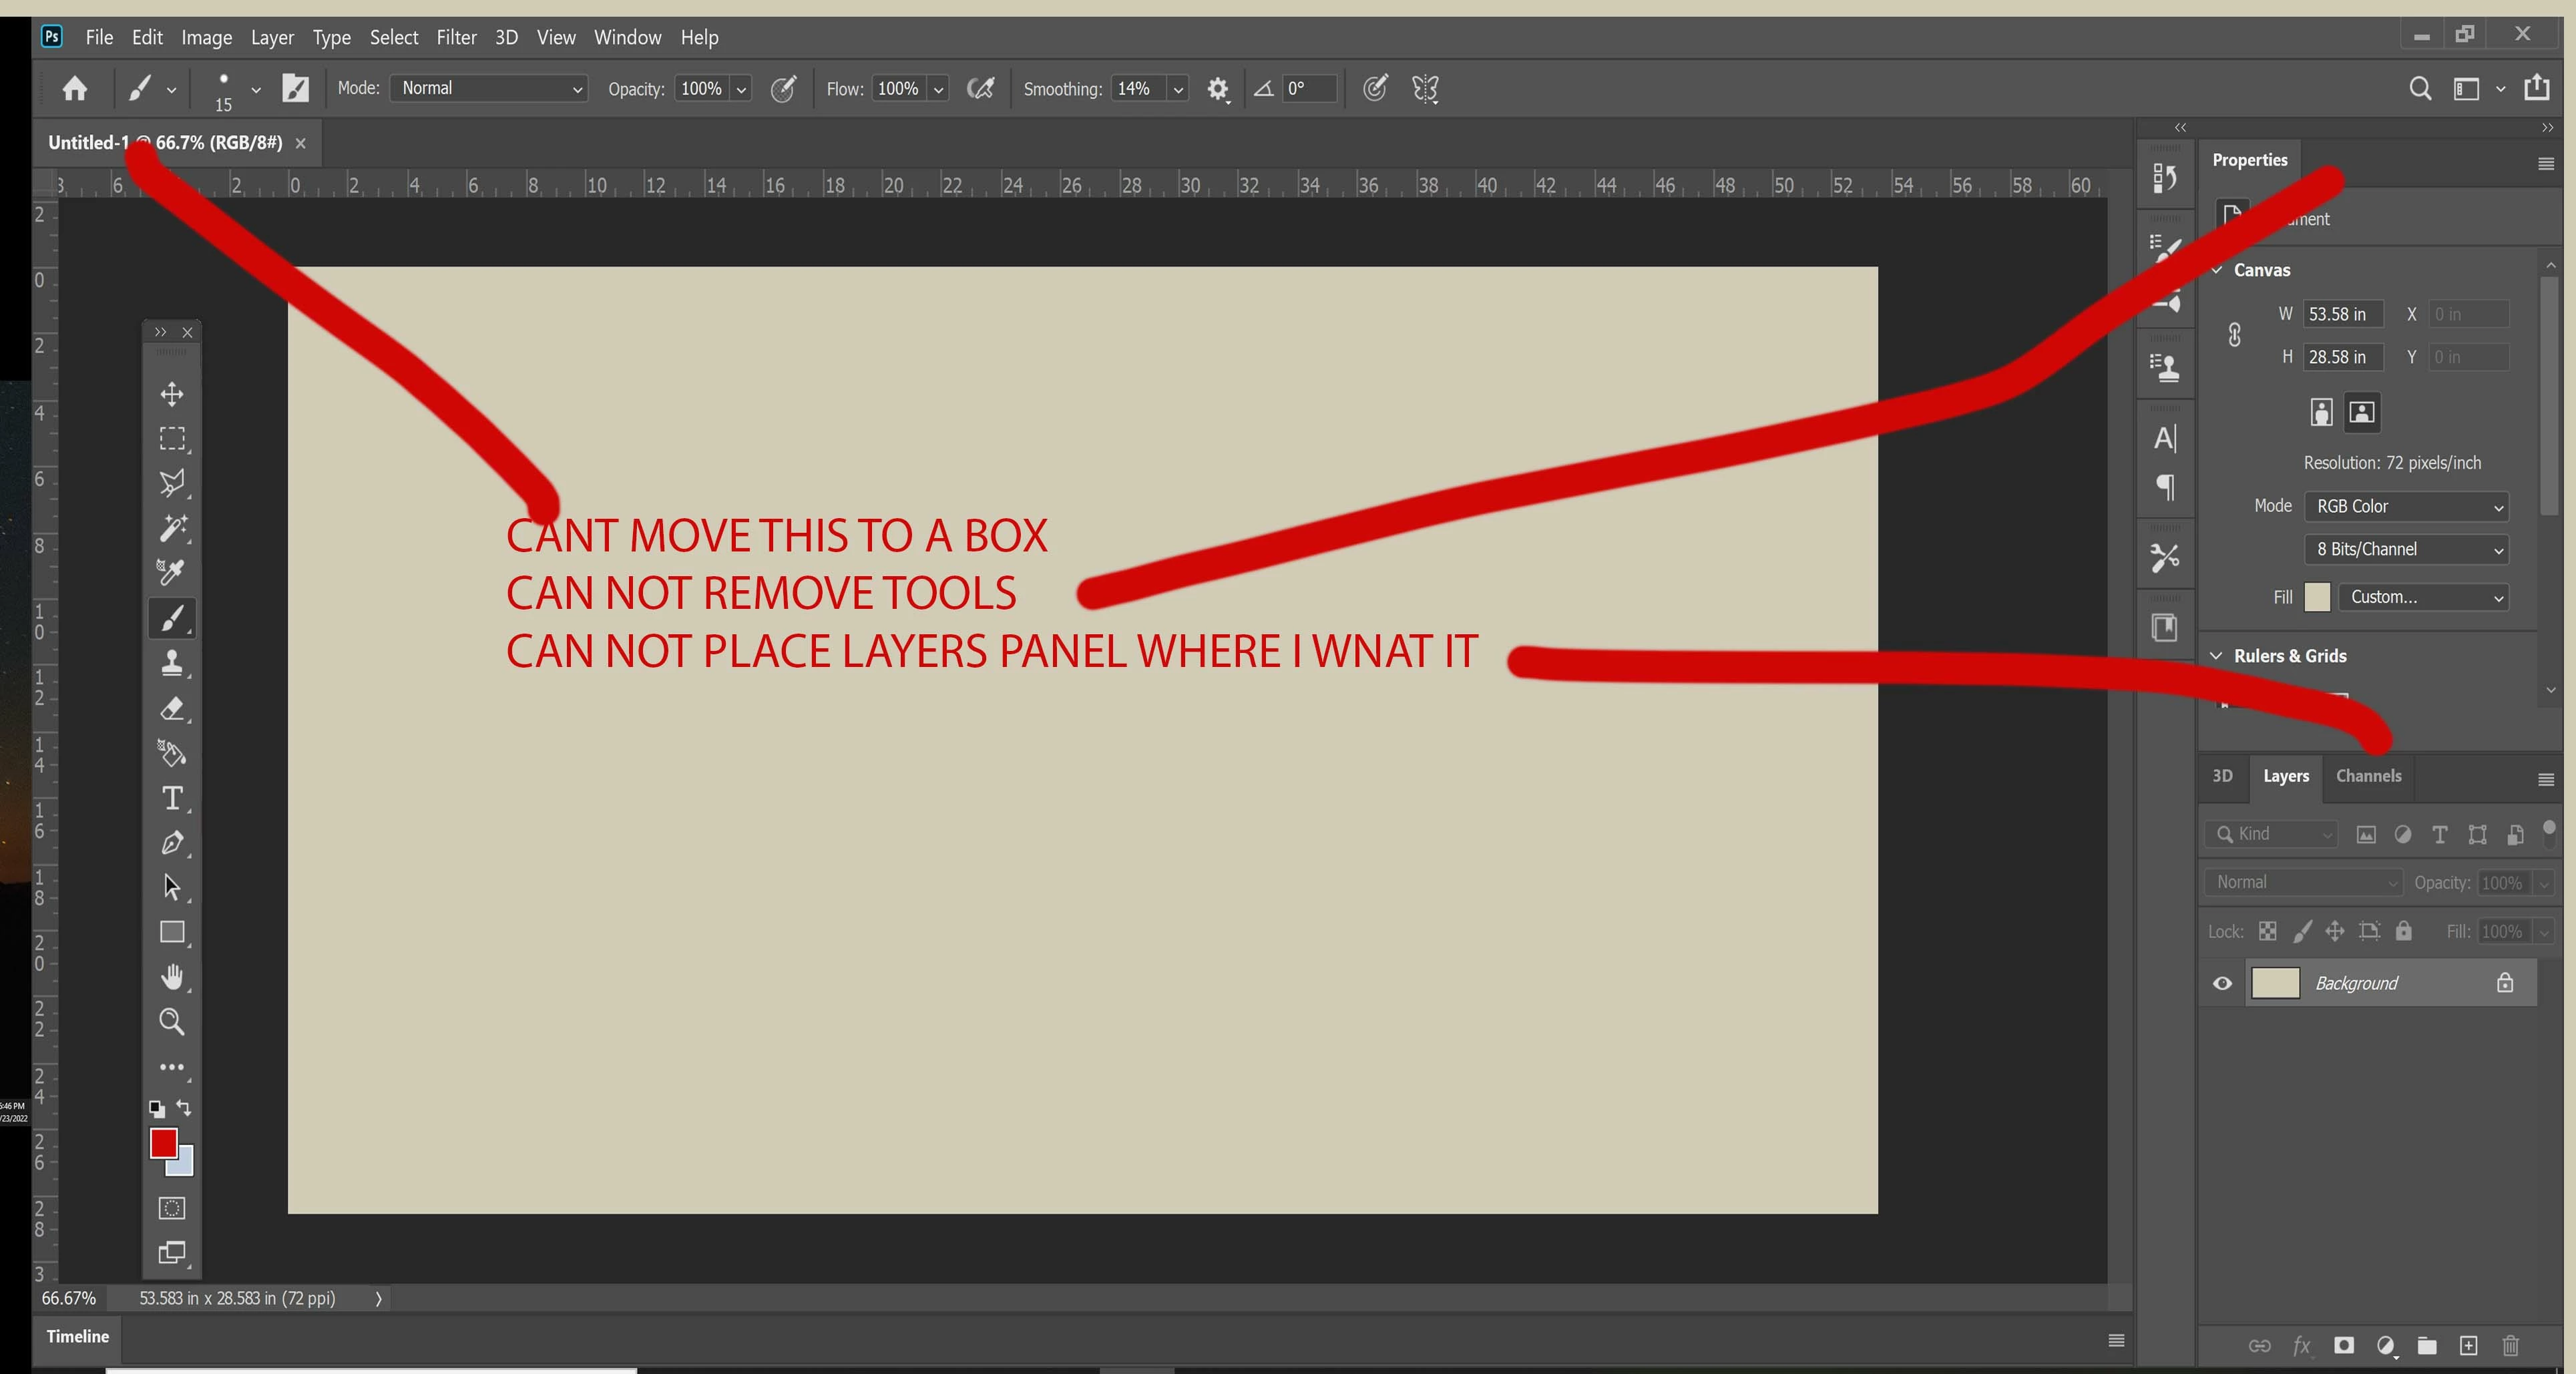Select the Clone Stamp tool
The height and width of the screenshot is (1374, 2576).
172,663
